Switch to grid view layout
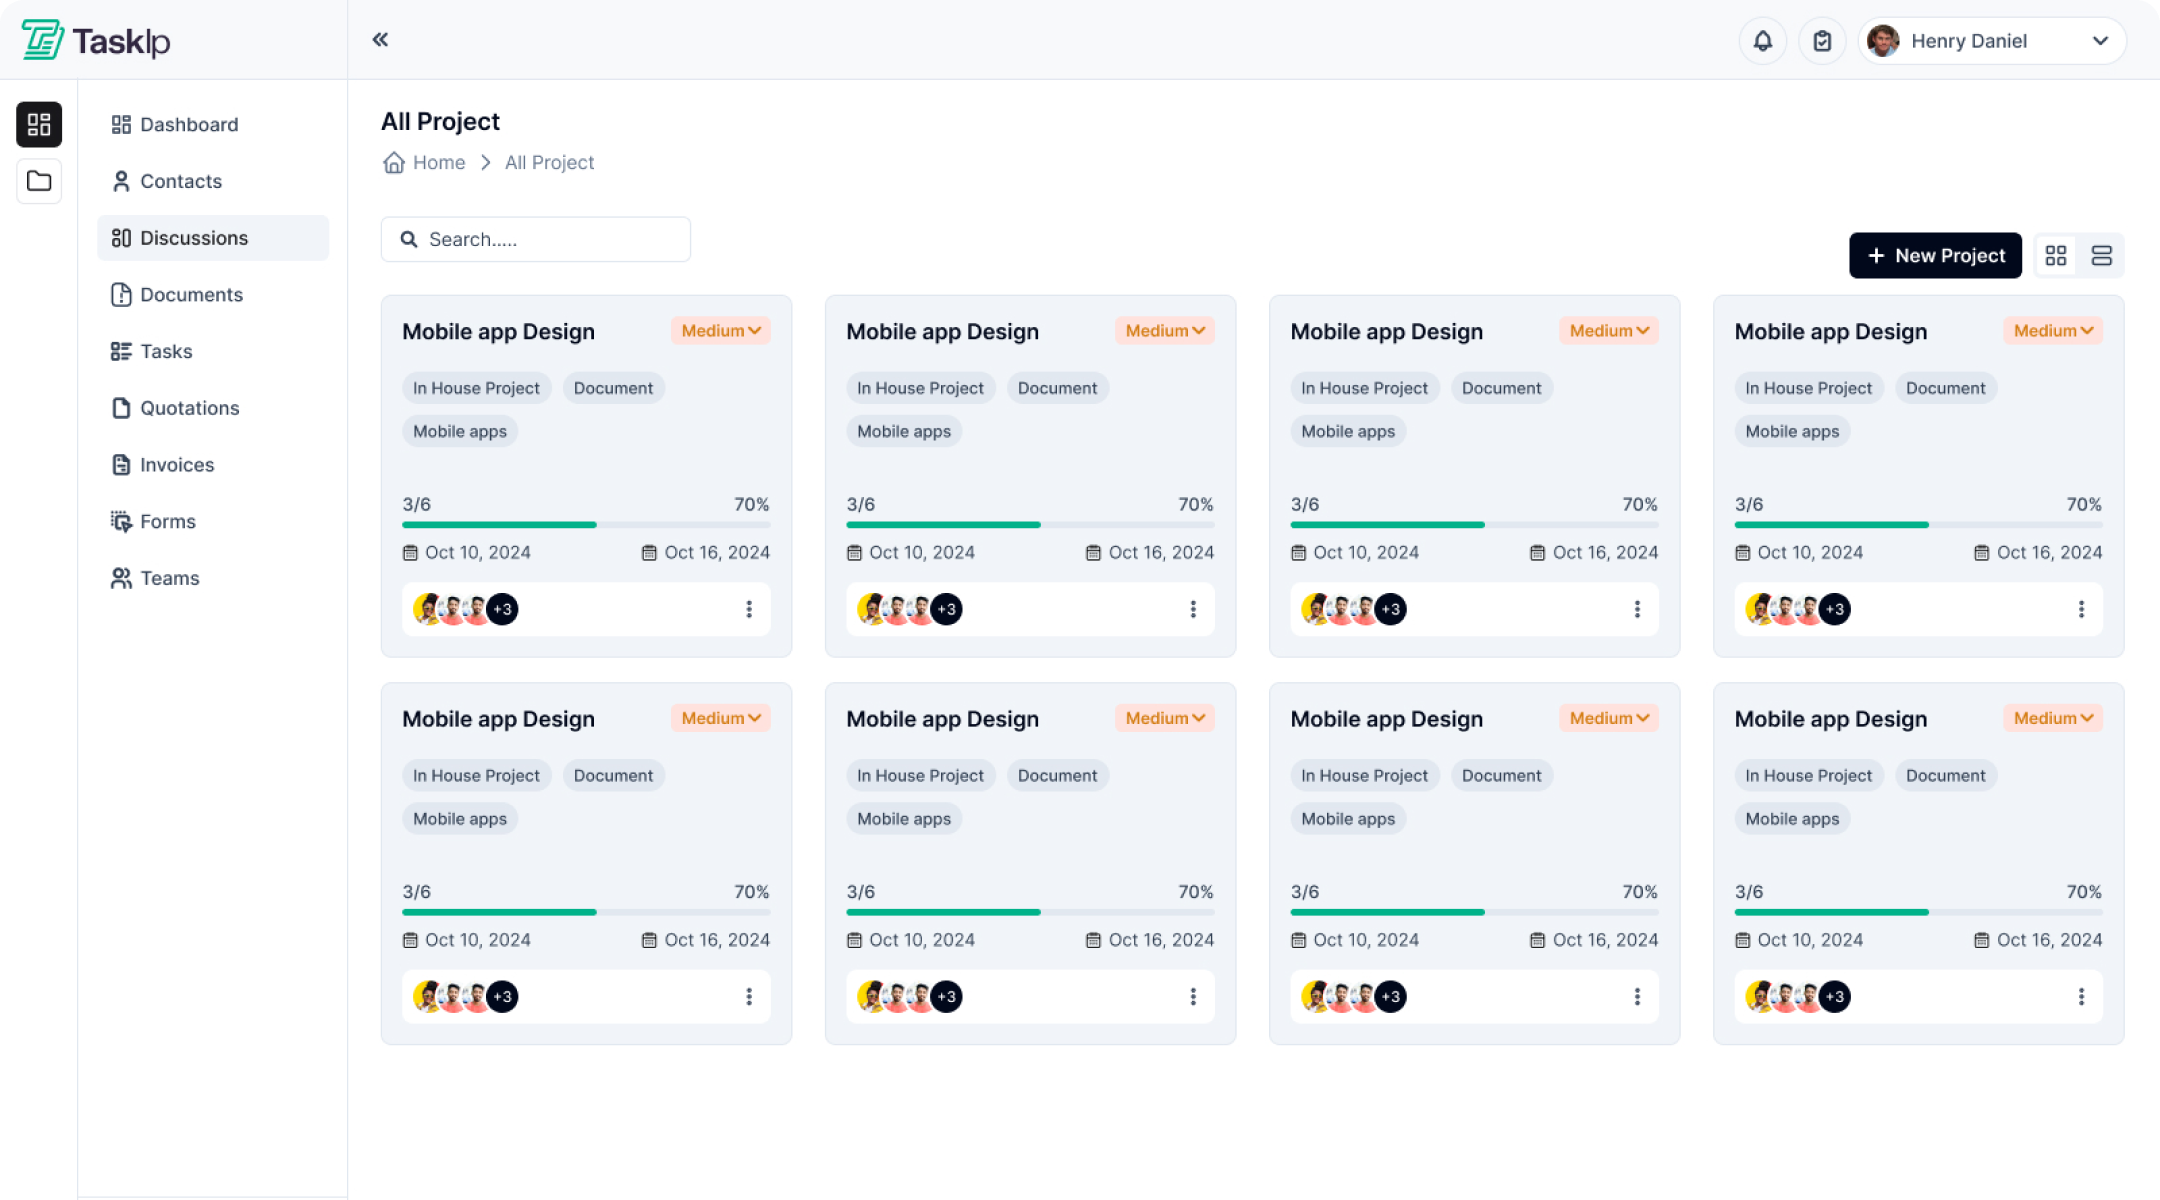This screenshot has height=1200, width=2160. pos(2056,255)
